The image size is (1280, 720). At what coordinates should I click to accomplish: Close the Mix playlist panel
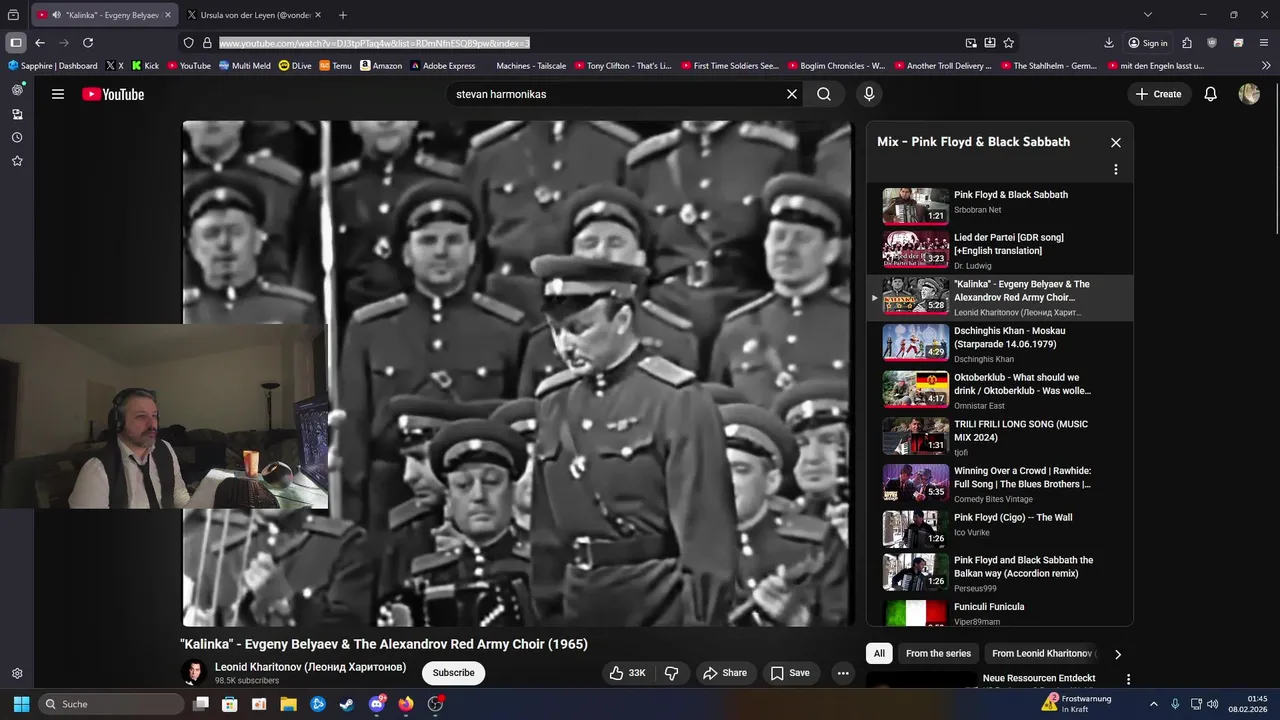pos(1116,143)
